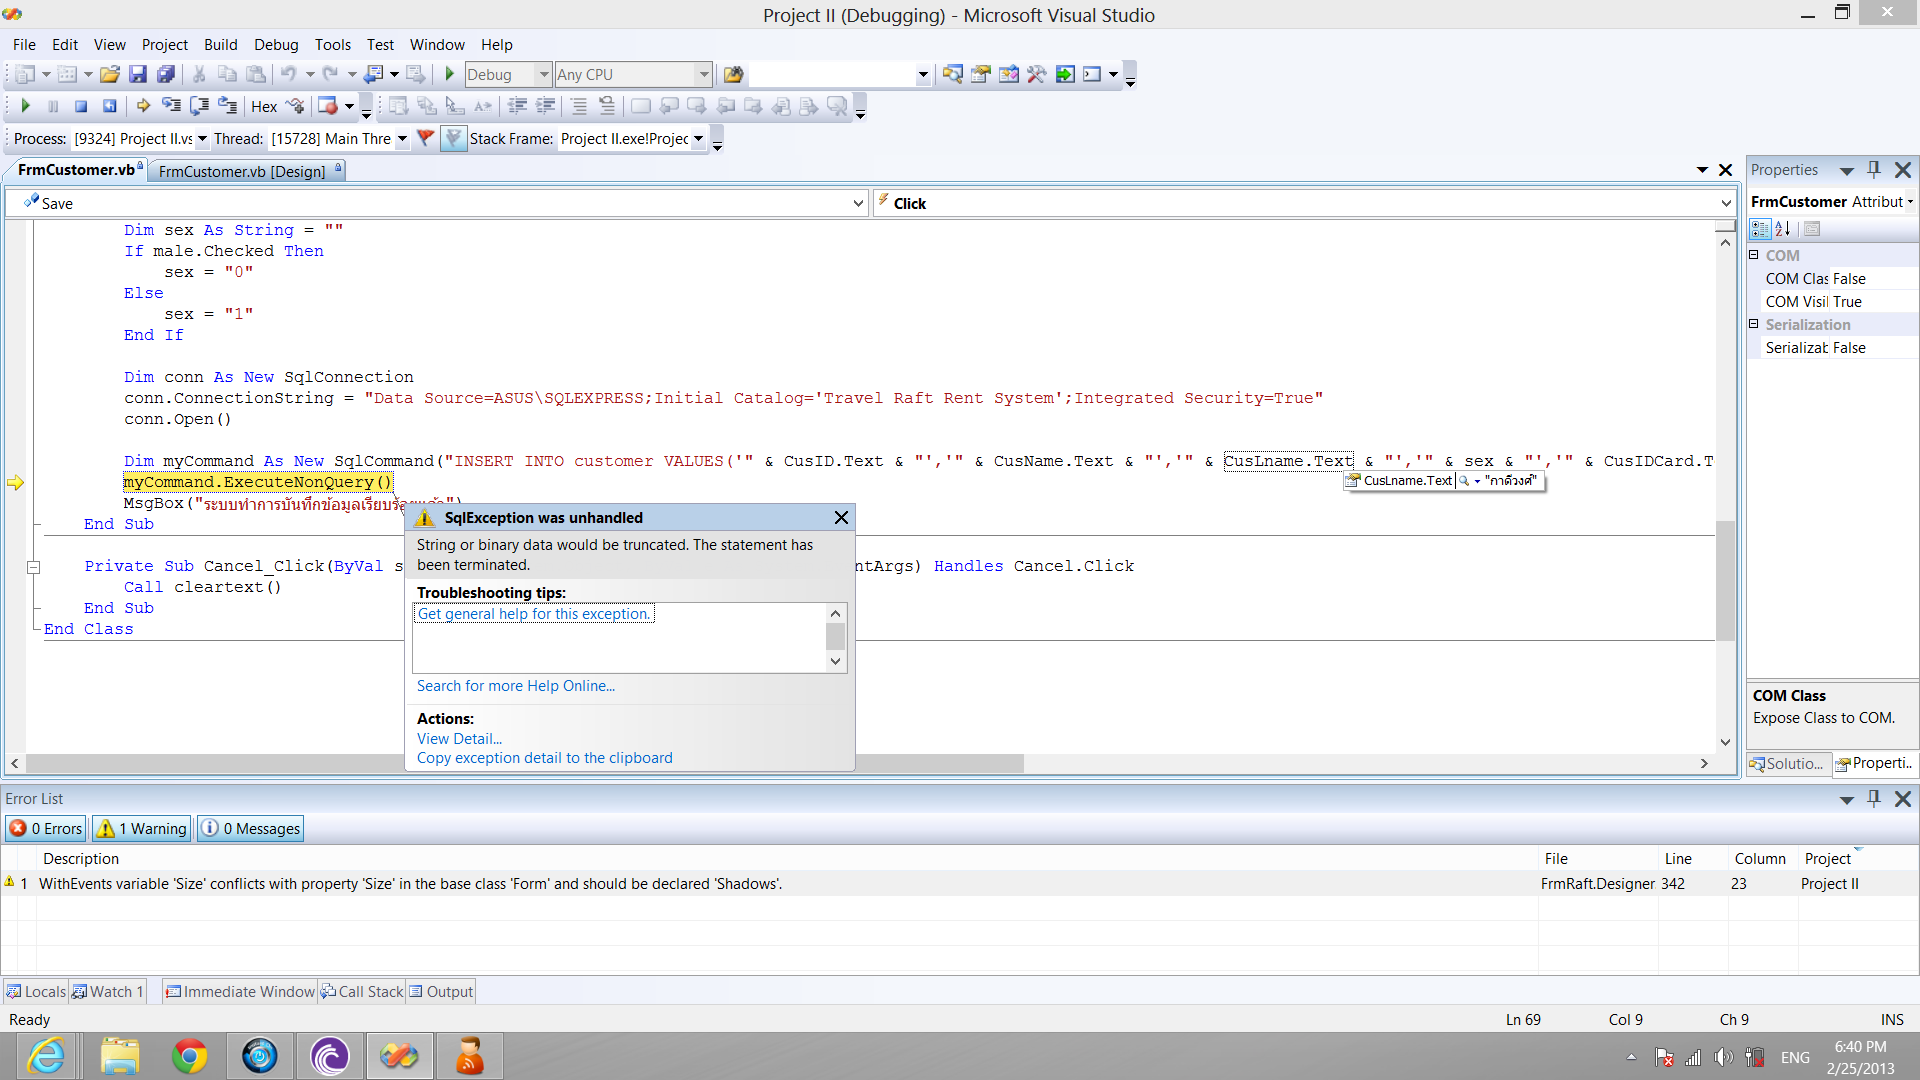
Task: Open BitTorrent from the Windows taskbar
Action: click(329, 1056)
